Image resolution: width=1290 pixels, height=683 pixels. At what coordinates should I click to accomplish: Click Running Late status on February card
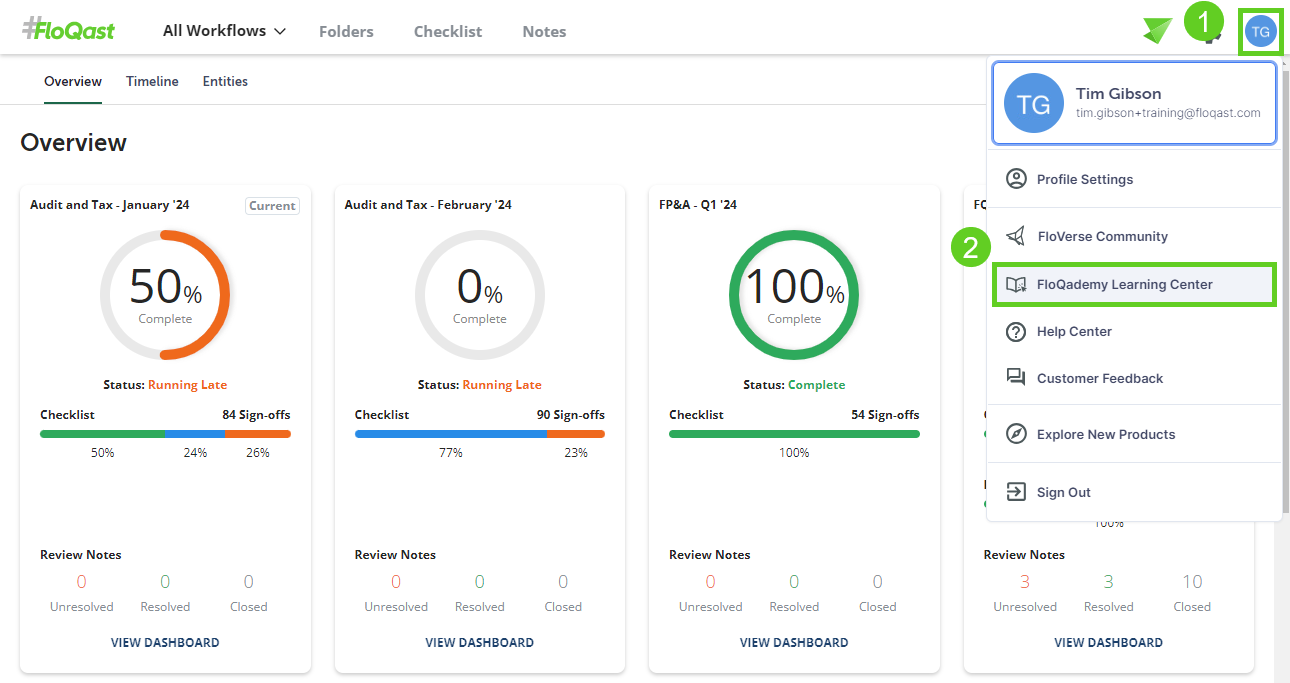pyautogui.click(x=502, y=385)
